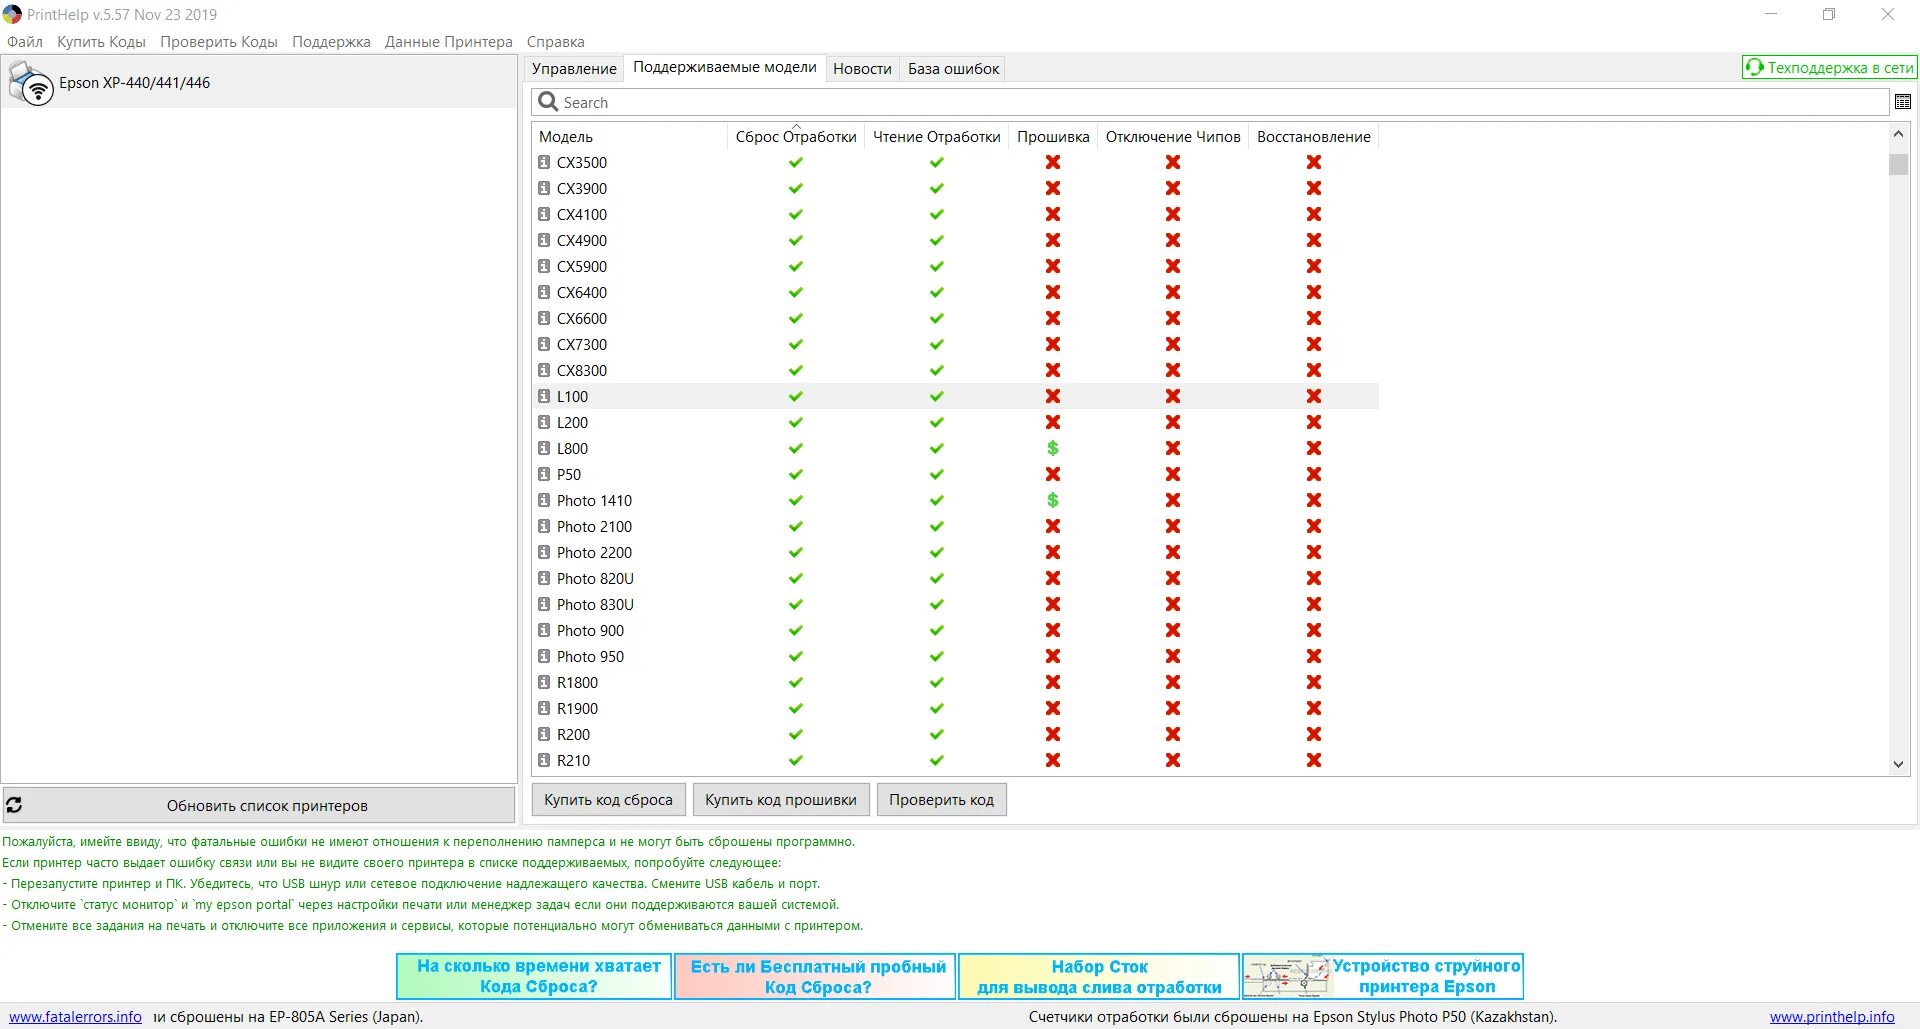Click the red cross in Photo 830U Прошивка
The image size is (1920, 1029).
click(x=1053, y=604)
